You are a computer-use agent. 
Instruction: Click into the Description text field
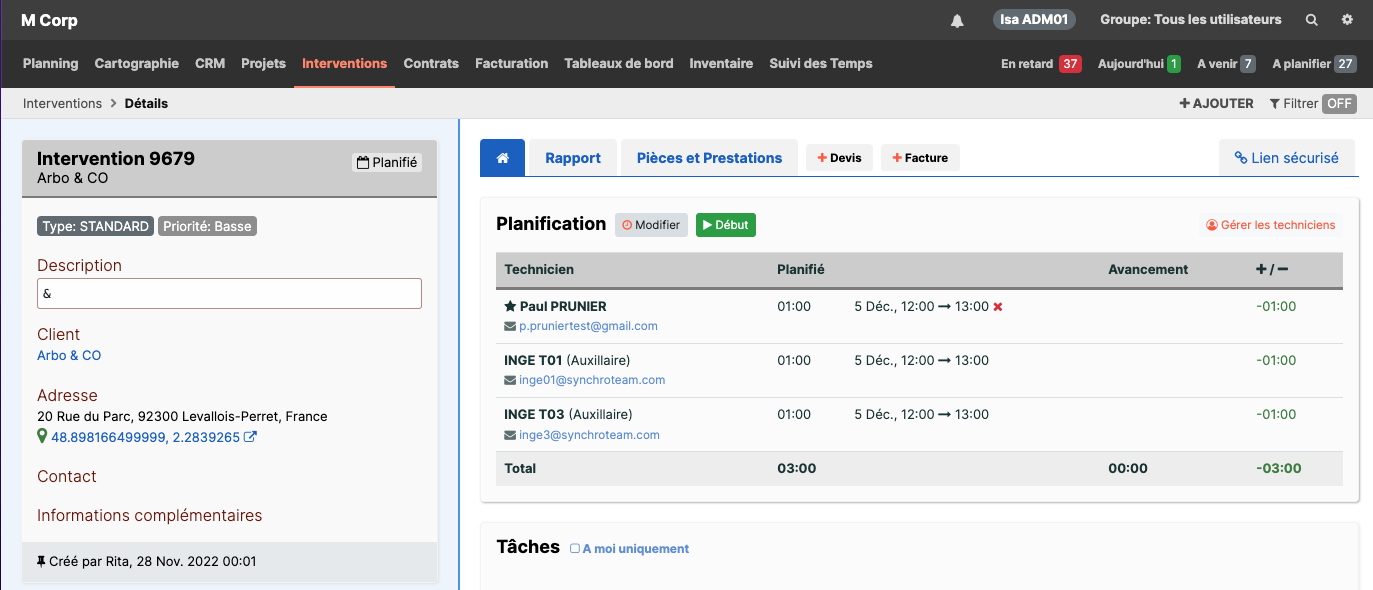pyautogui.click(x=229, y=294)
